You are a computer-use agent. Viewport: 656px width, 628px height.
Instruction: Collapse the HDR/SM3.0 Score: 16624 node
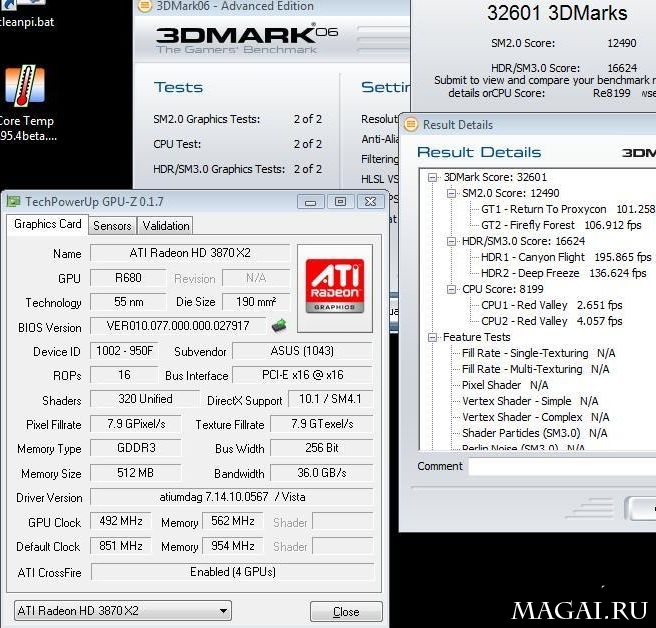click(451, 241)
